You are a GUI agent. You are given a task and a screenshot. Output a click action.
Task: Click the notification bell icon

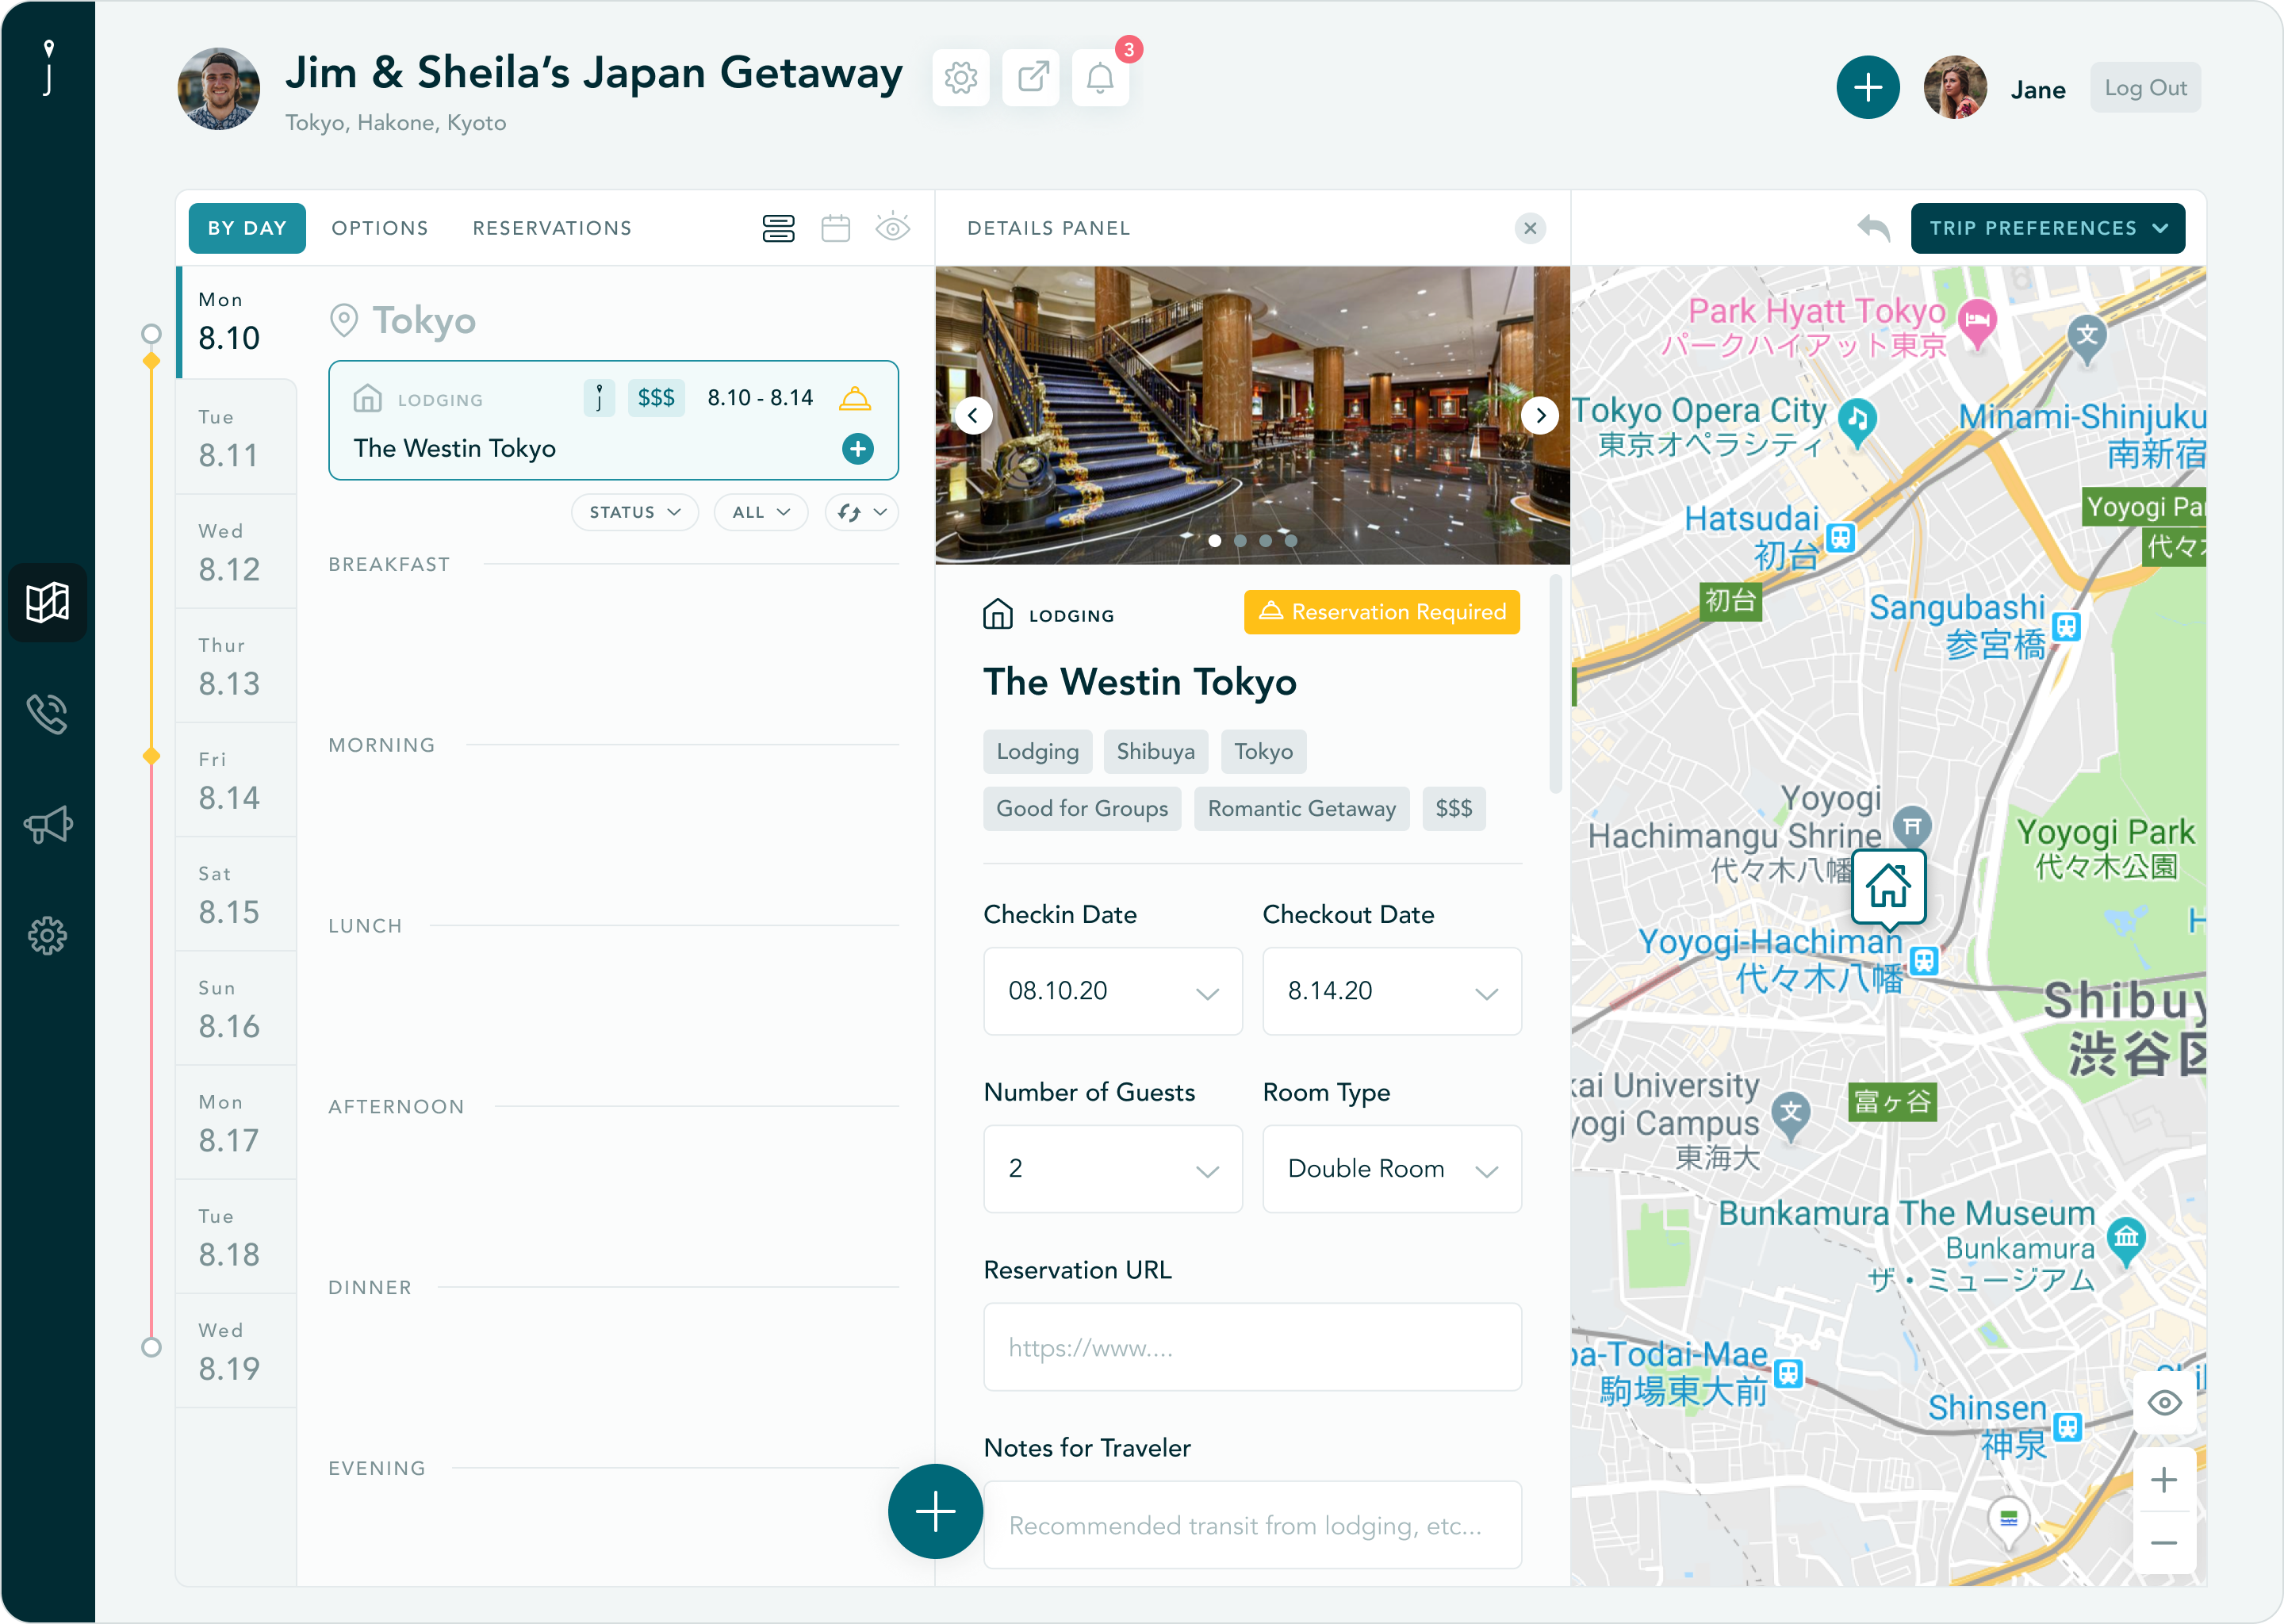tap(1100, 78)
